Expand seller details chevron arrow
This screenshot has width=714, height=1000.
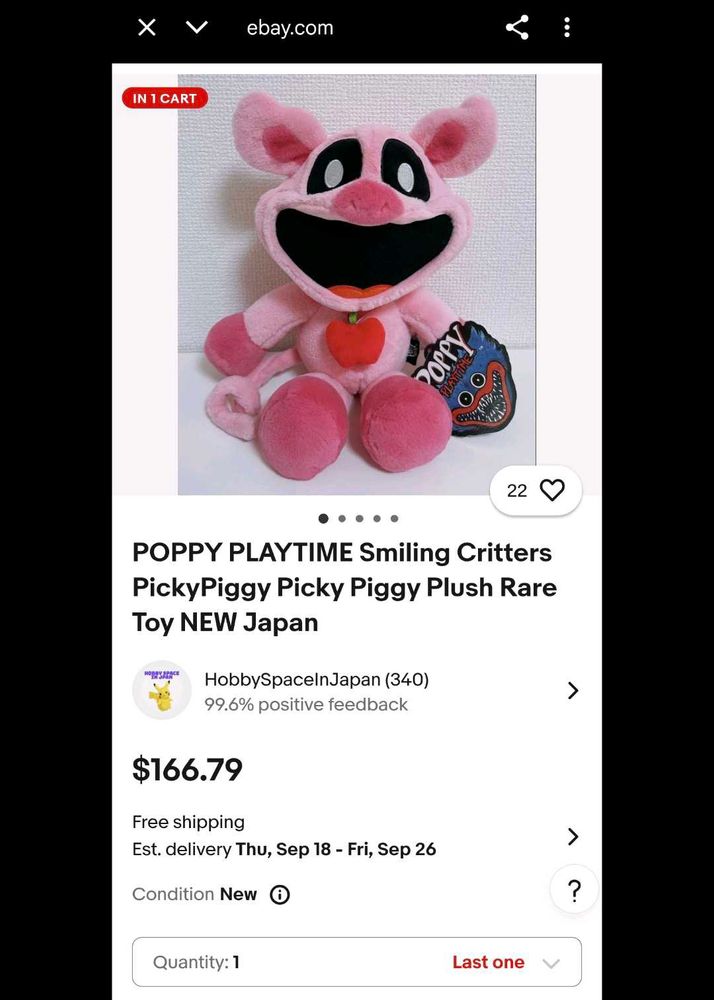tap(573, 691)
